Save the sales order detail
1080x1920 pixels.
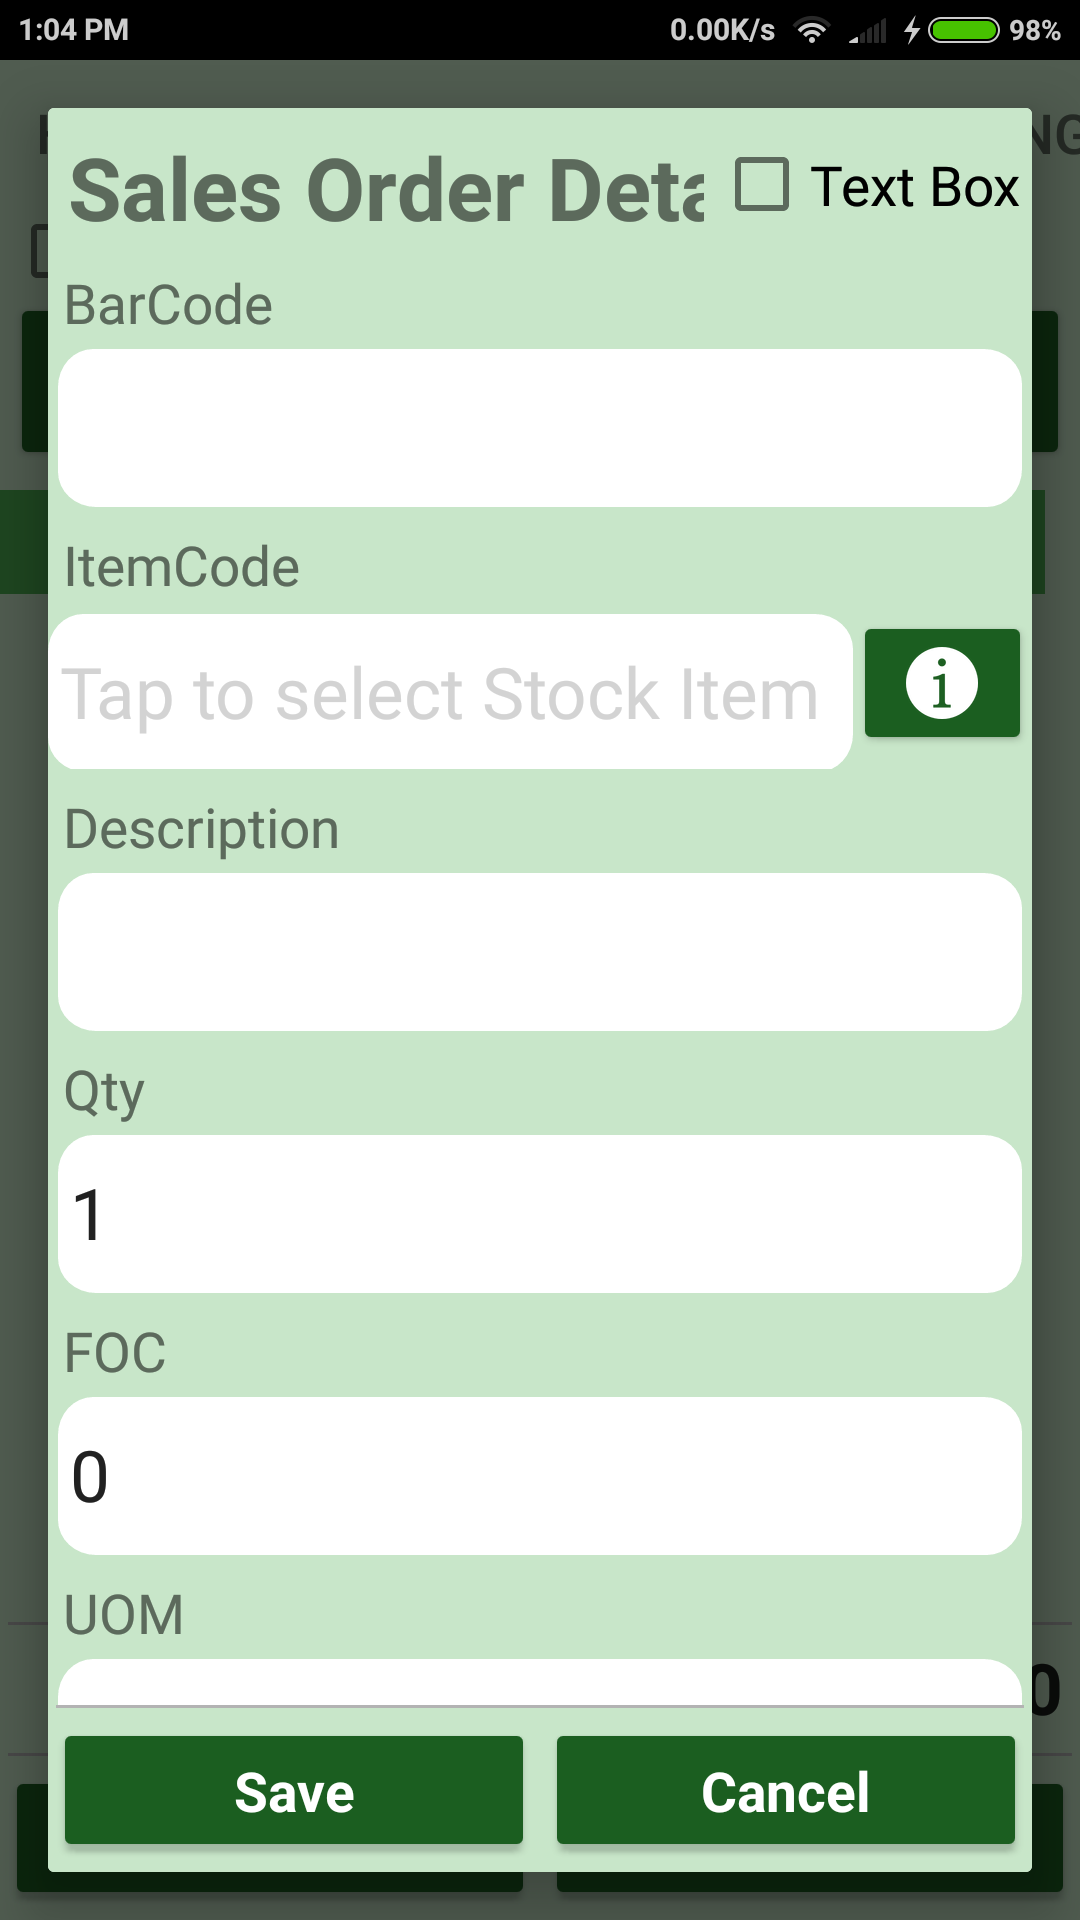[294, 1790]
